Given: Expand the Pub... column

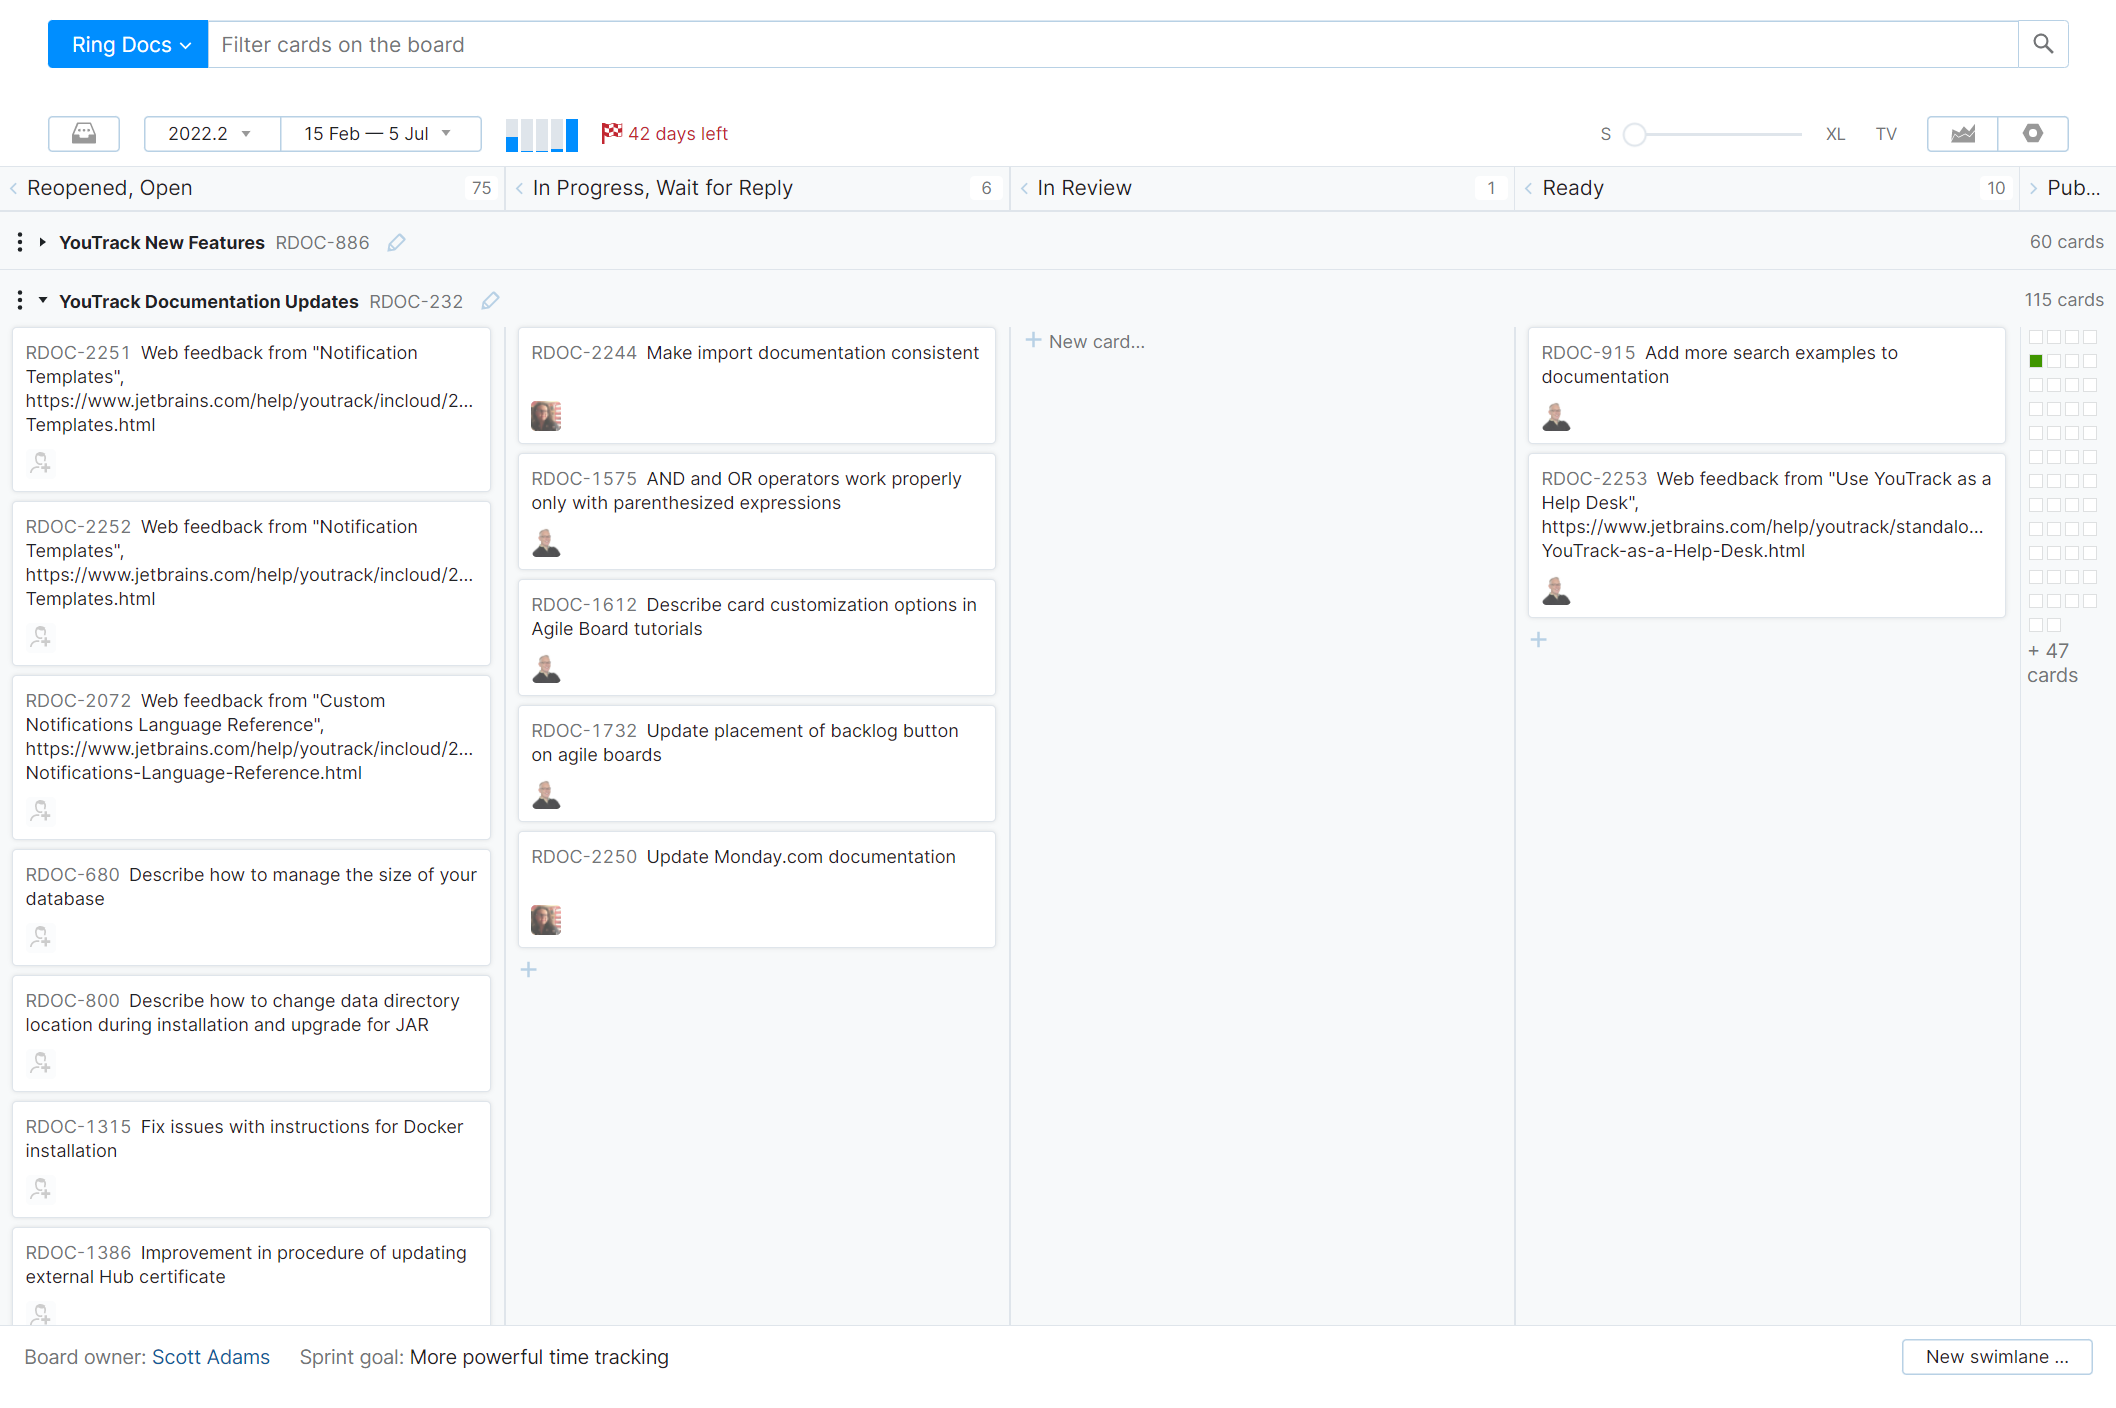Looking at the screenshot, I should coord(2033,189).
